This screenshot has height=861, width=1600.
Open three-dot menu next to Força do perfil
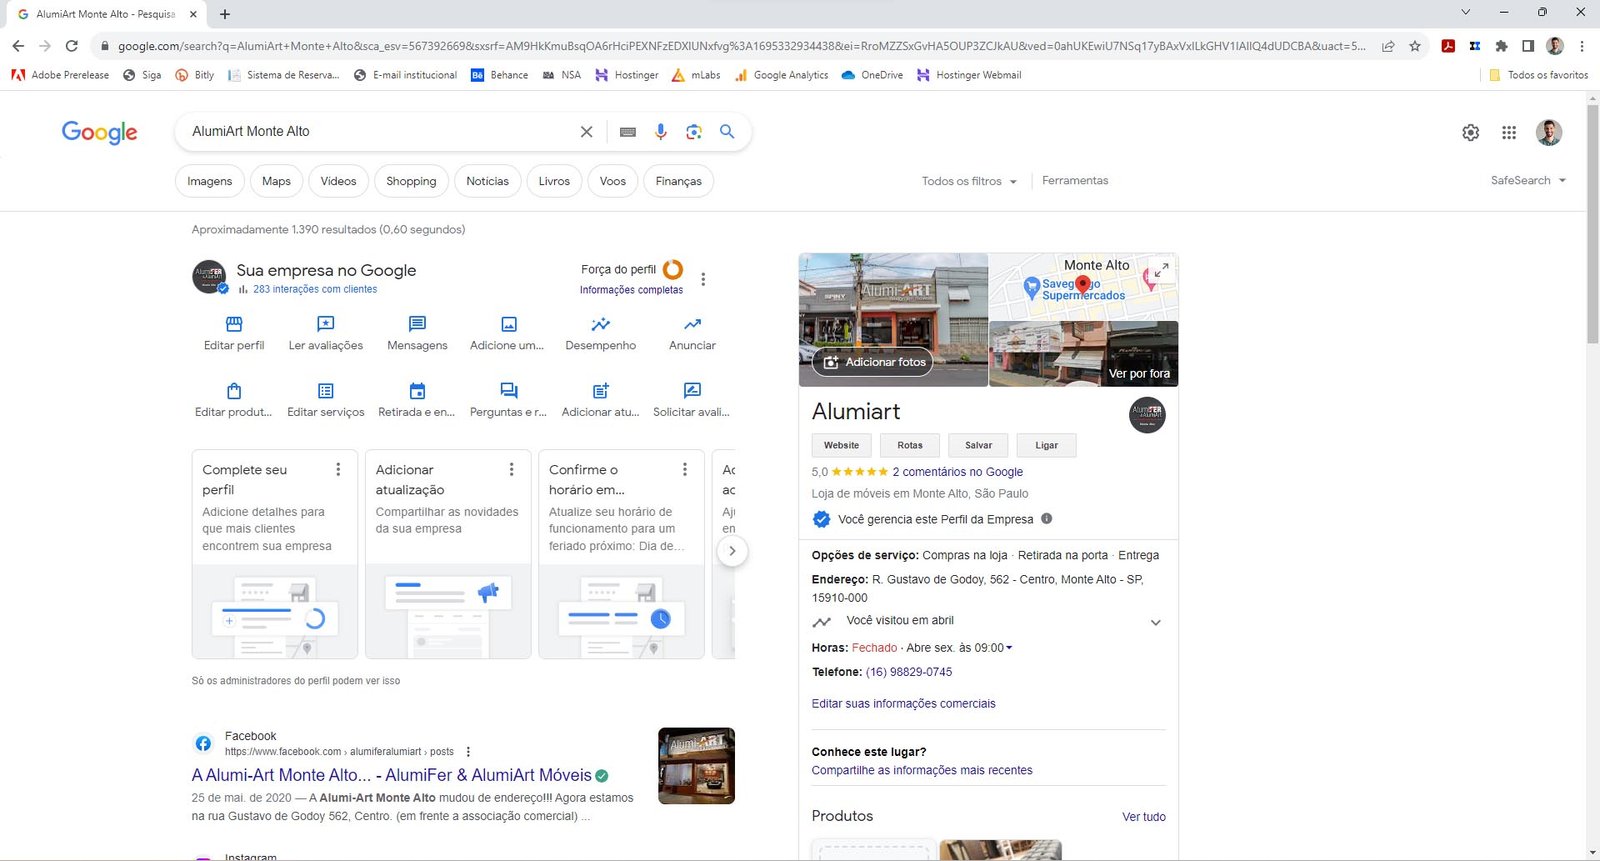coord(703,279)
